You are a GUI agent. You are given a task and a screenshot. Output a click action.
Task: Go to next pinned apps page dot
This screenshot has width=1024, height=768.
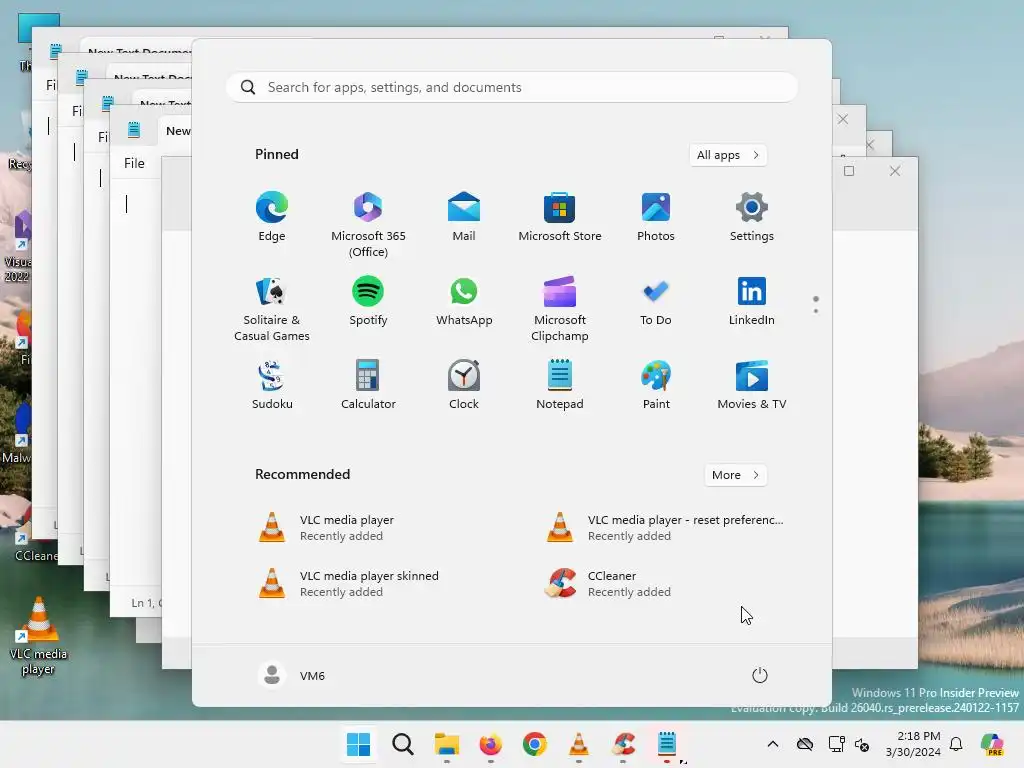[x=816, y=311]
